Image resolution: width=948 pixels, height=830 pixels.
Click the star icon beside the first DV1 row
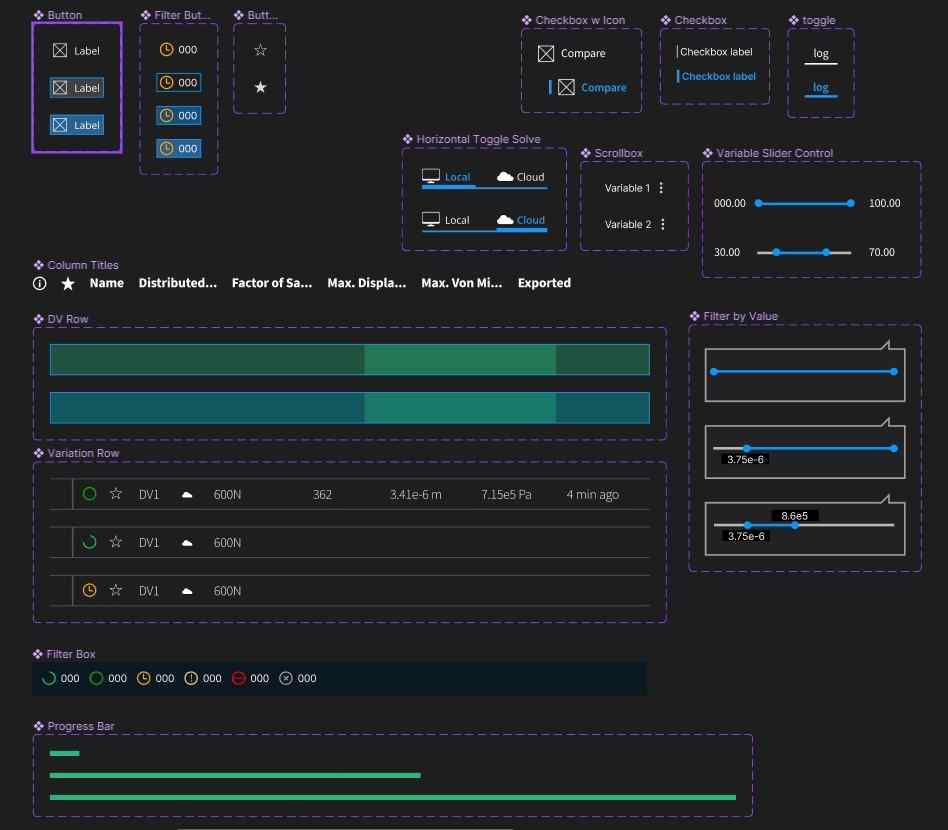coord(115,494)
